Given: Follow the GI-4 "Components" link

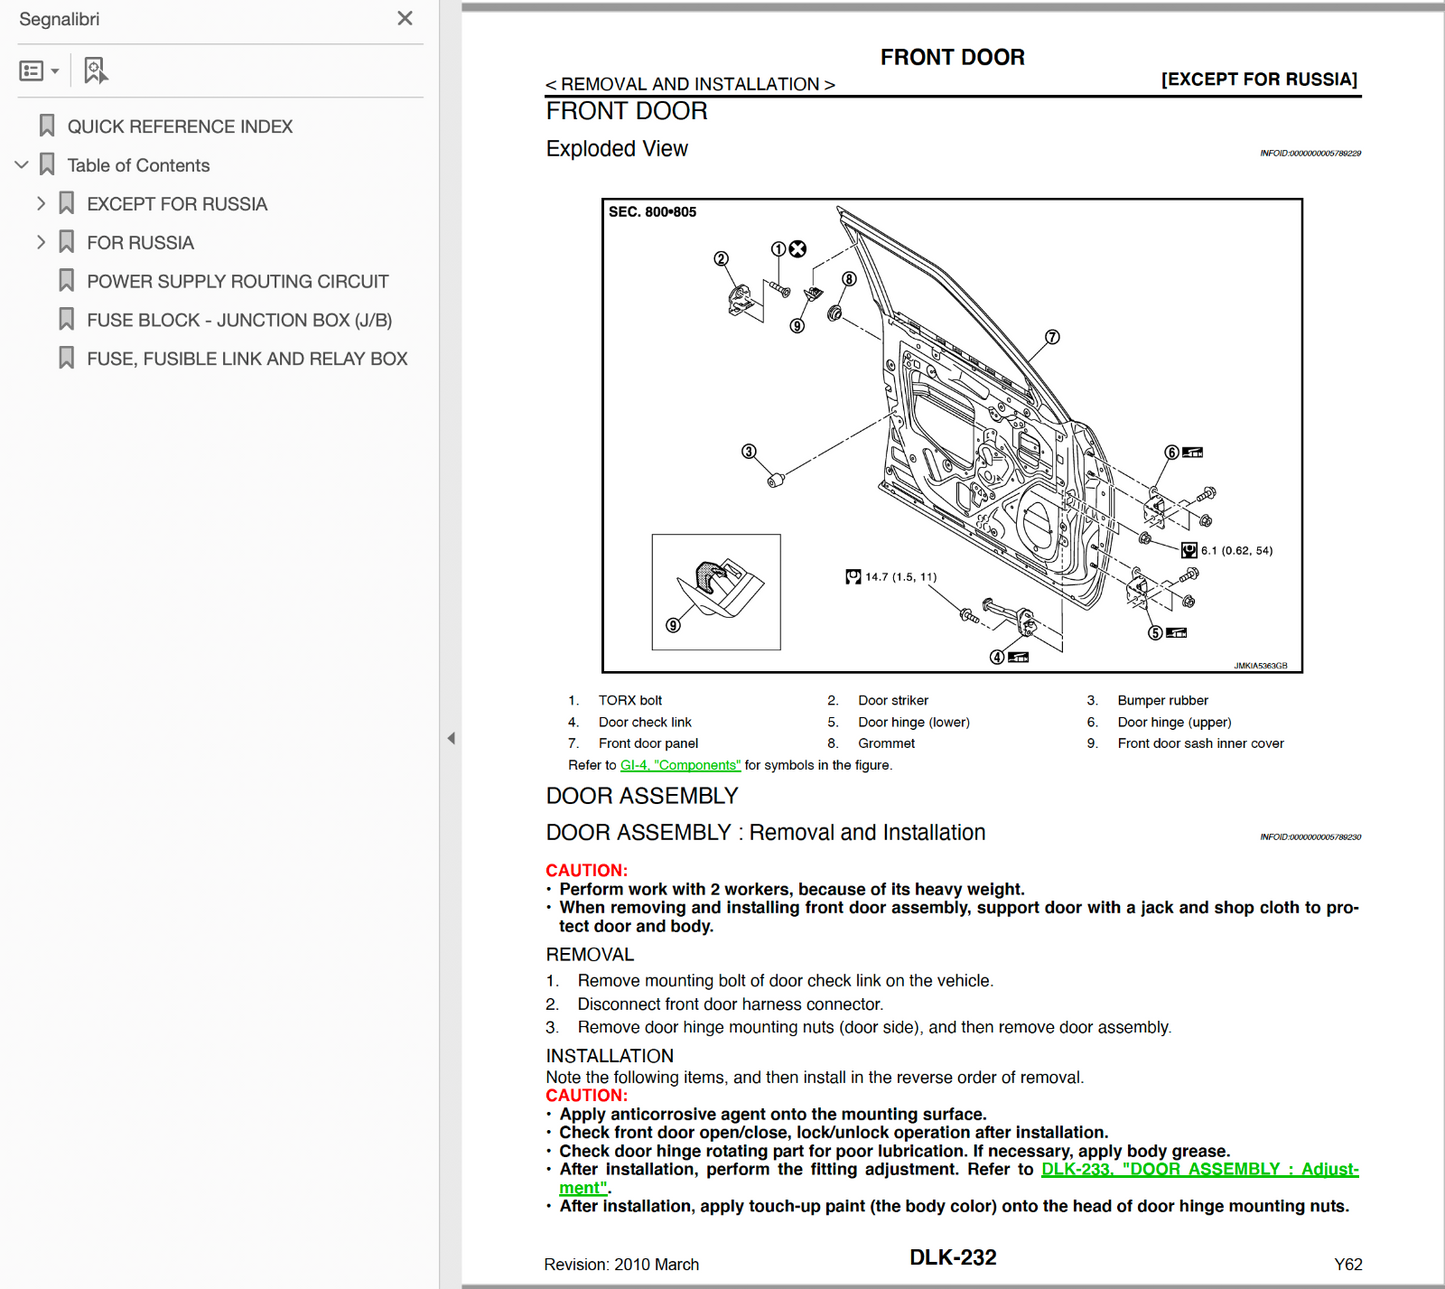Looking at the screenshot, I should click(680, 765).
